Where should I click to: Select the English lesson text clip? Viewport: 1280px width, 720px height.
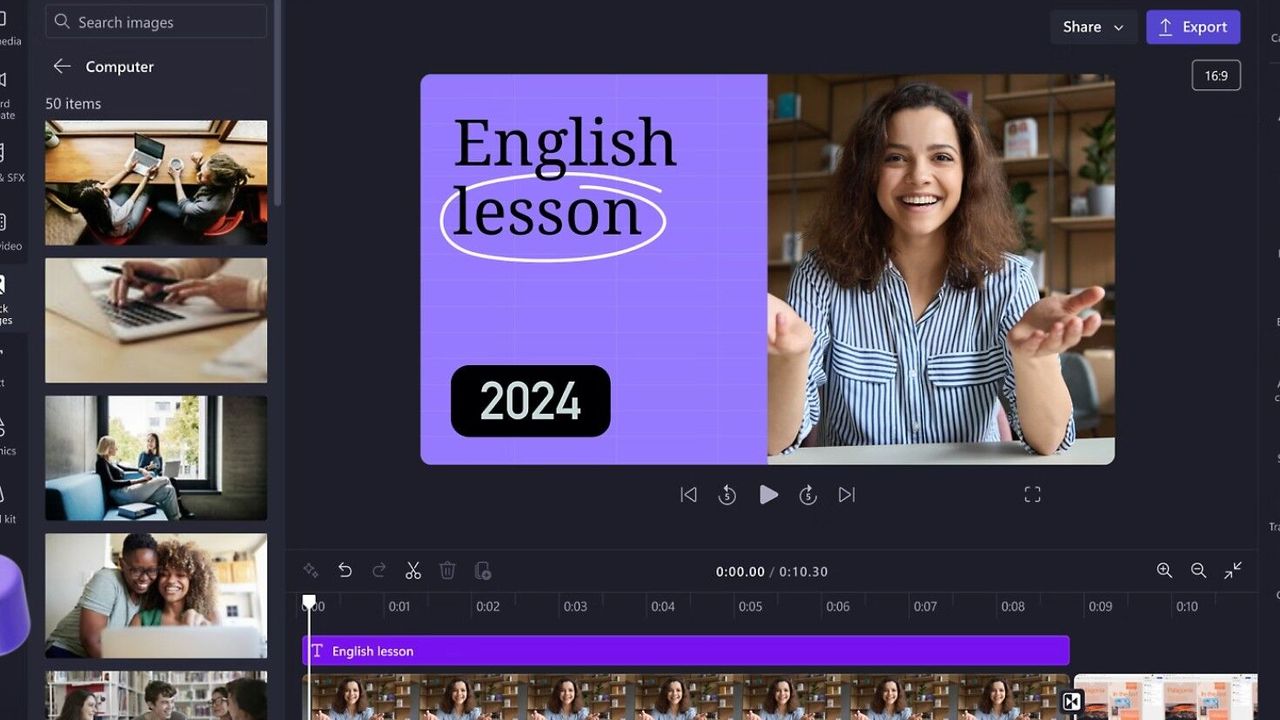685,651
